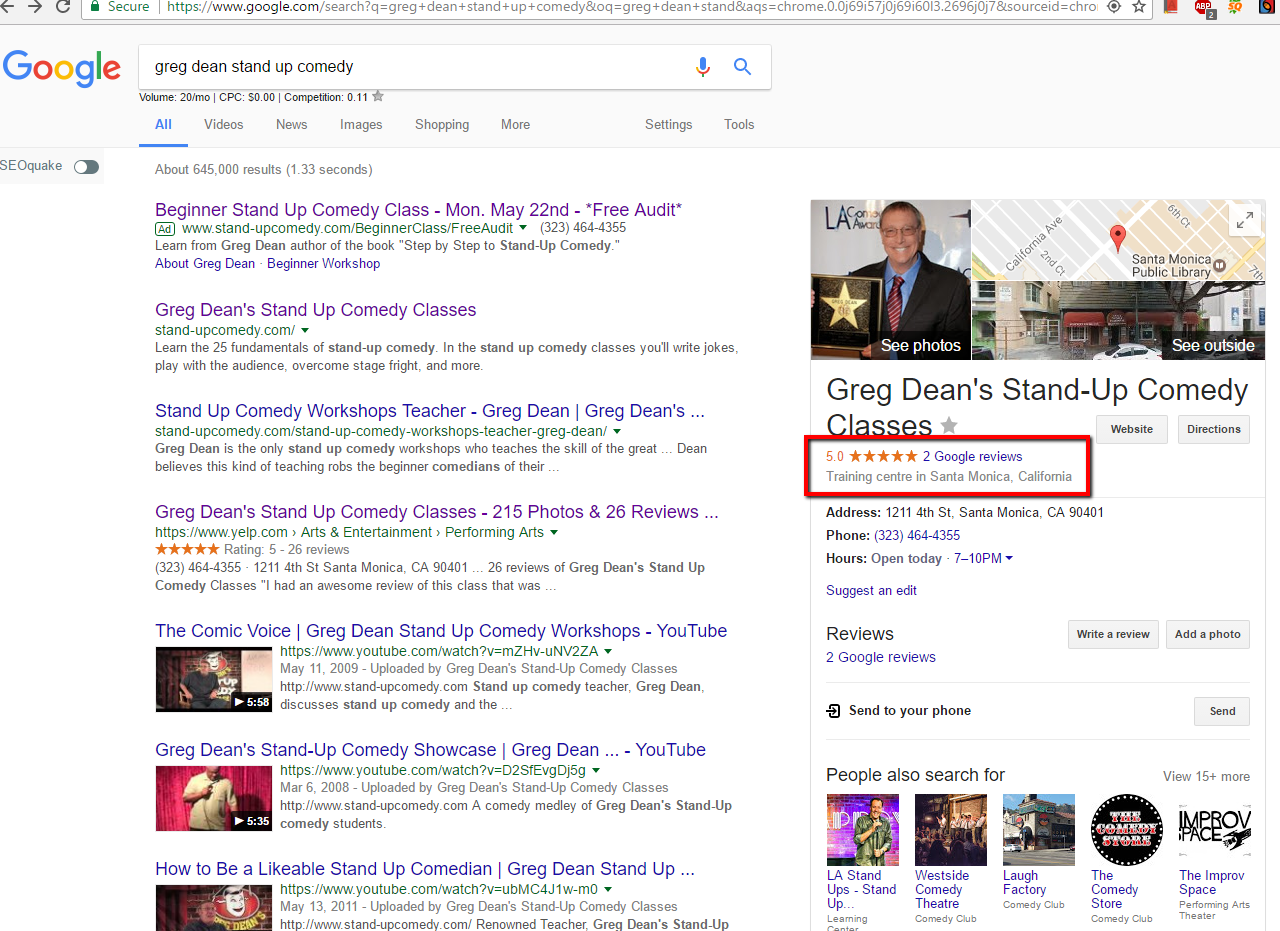Open Suggest an edit link
The image size is (1280, 931).
coord(871,590)
